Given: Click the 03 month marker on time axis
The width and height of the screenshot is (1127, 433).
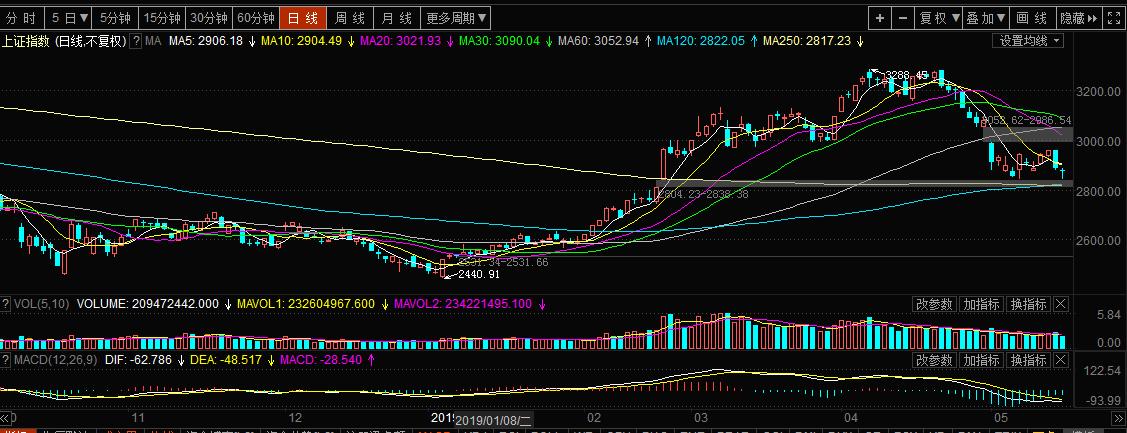Looking at the screenshot, I should point(700,418).
